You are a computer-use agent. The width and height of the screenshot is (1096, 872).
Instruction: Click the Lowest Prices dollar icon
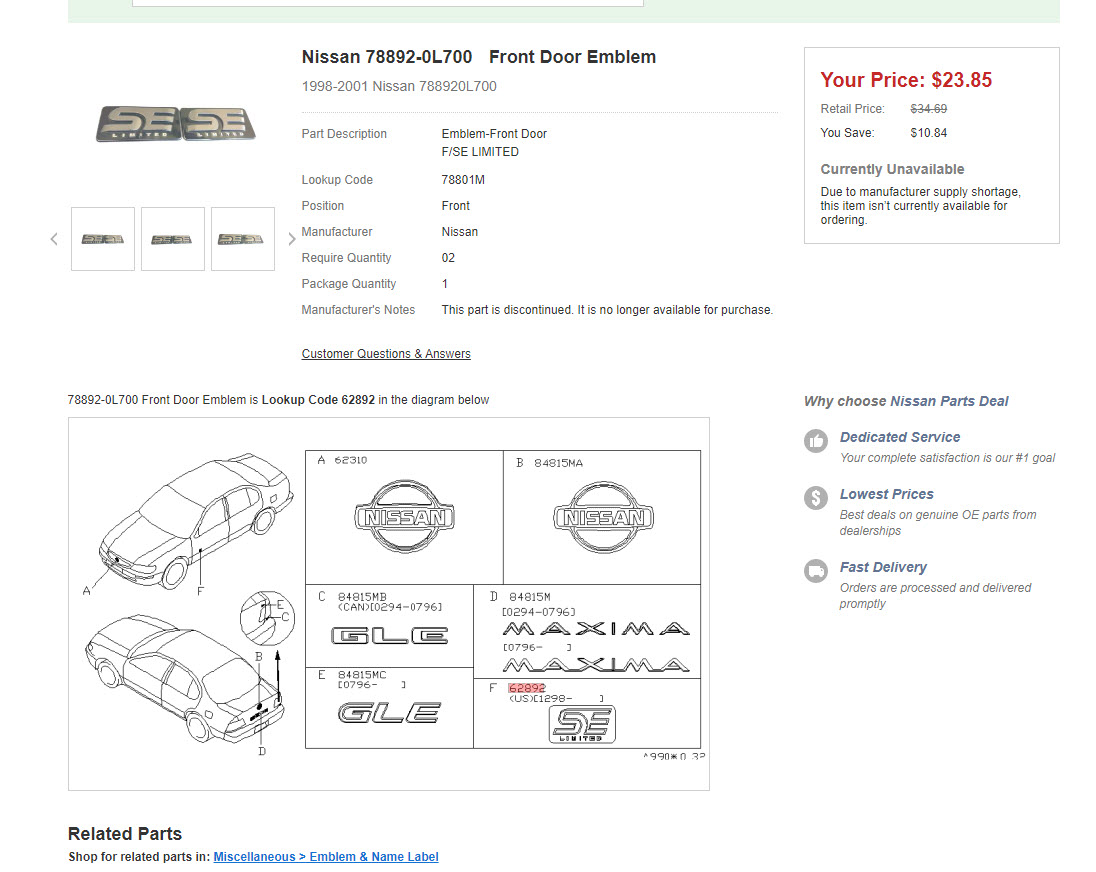click(x=816, y=497)
